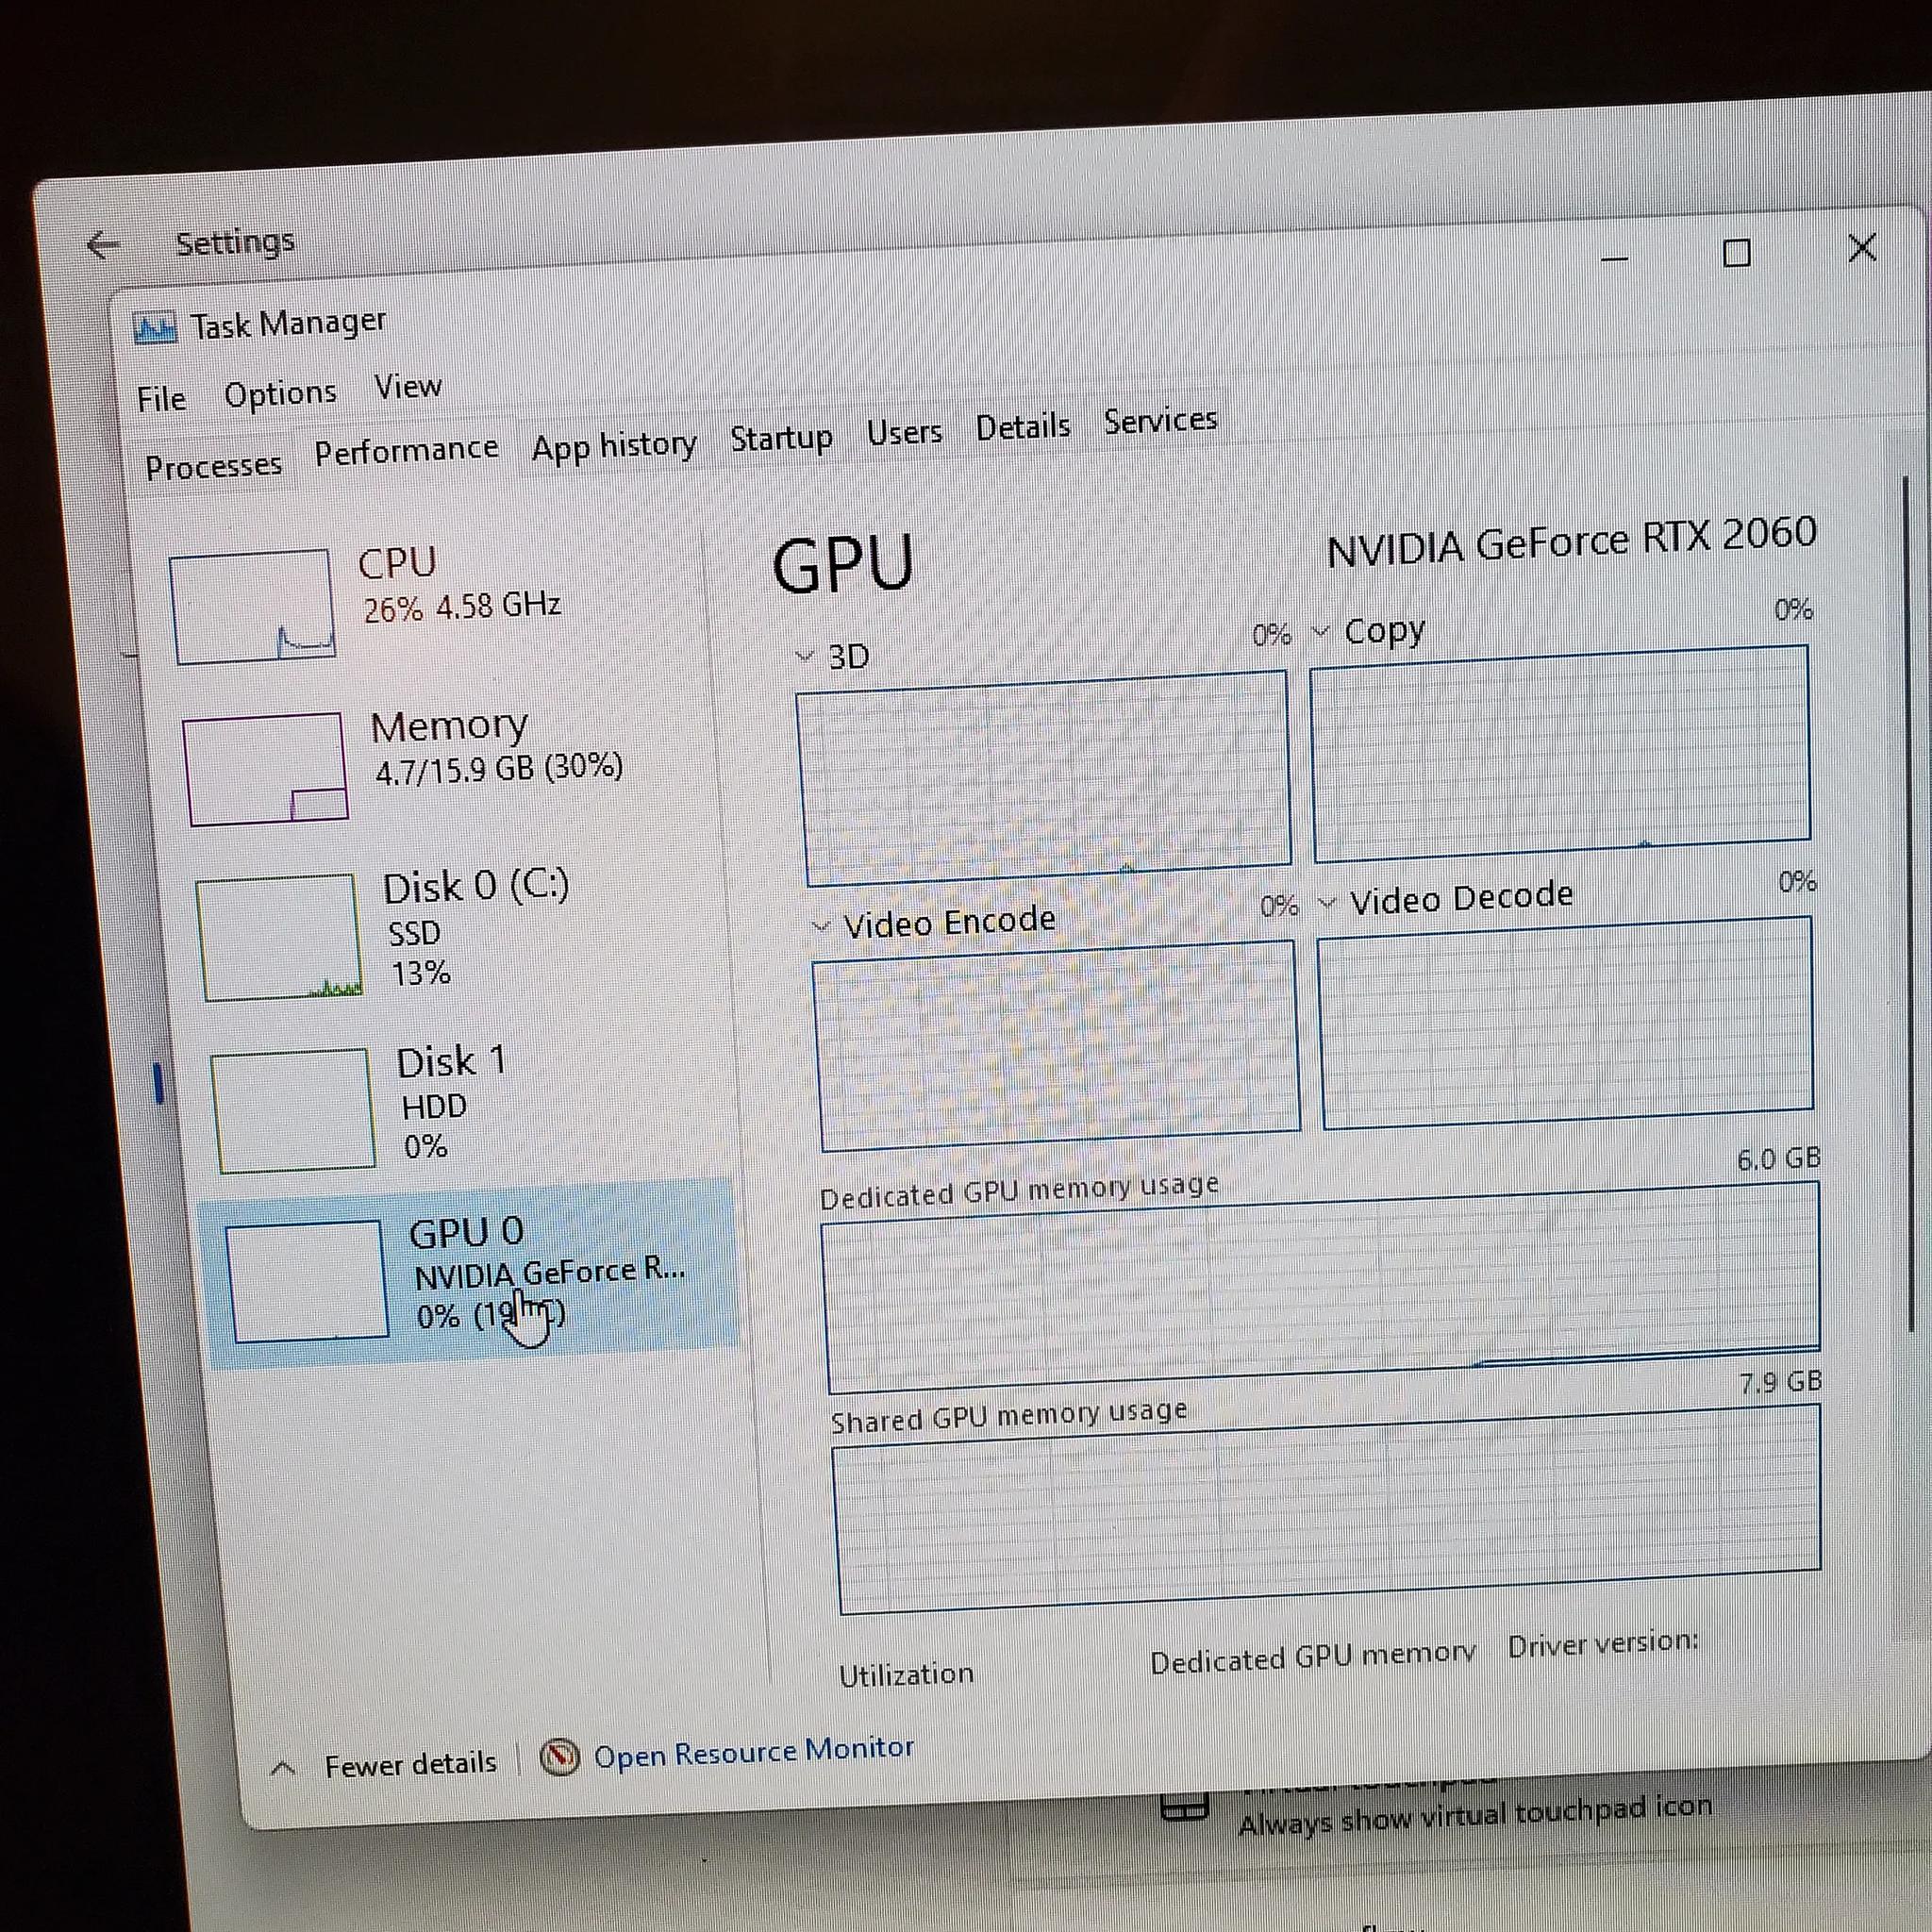
Task: Expand the 3D engine dropdown
Action: click(804, 656)
